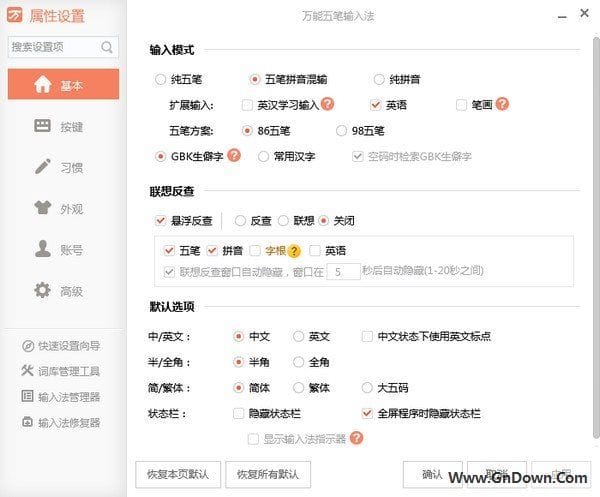600x497 pixels.
Task: Click the search magnifier icon
Action: click(x=107, y=47)
